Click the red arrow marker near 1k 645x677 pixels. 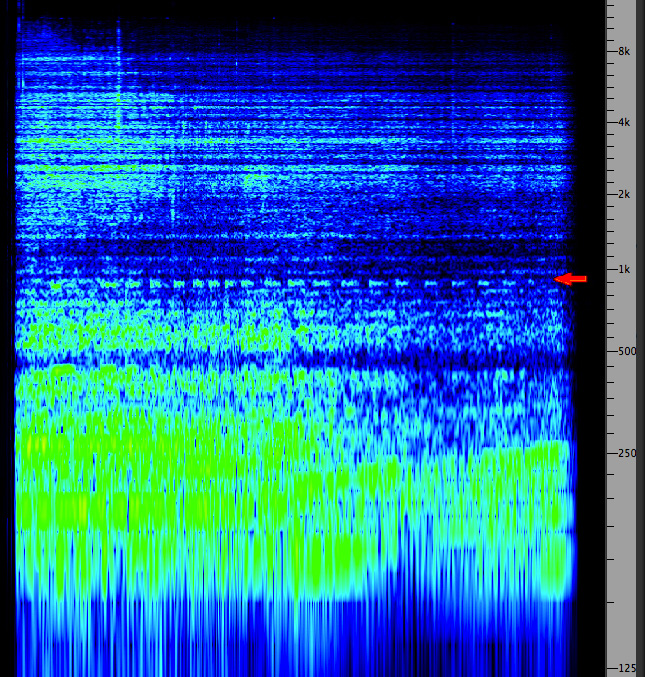pos(571,278)
